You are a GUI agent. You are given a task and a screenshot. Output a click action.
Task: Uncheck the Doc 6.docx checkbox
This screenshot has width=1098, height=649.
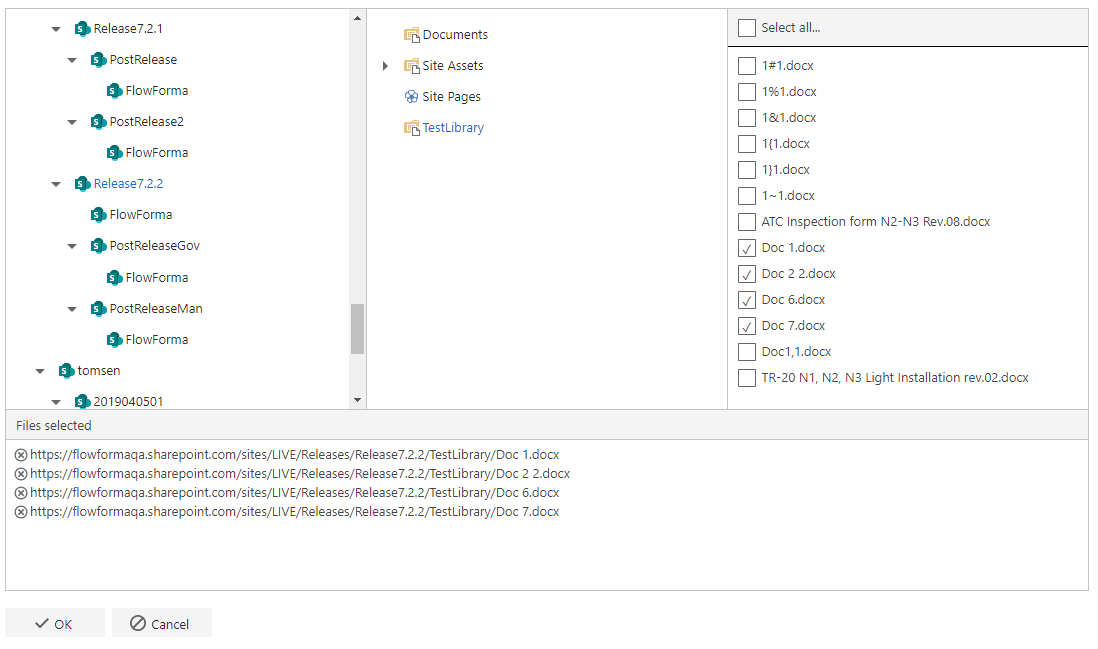coord(747,300)
